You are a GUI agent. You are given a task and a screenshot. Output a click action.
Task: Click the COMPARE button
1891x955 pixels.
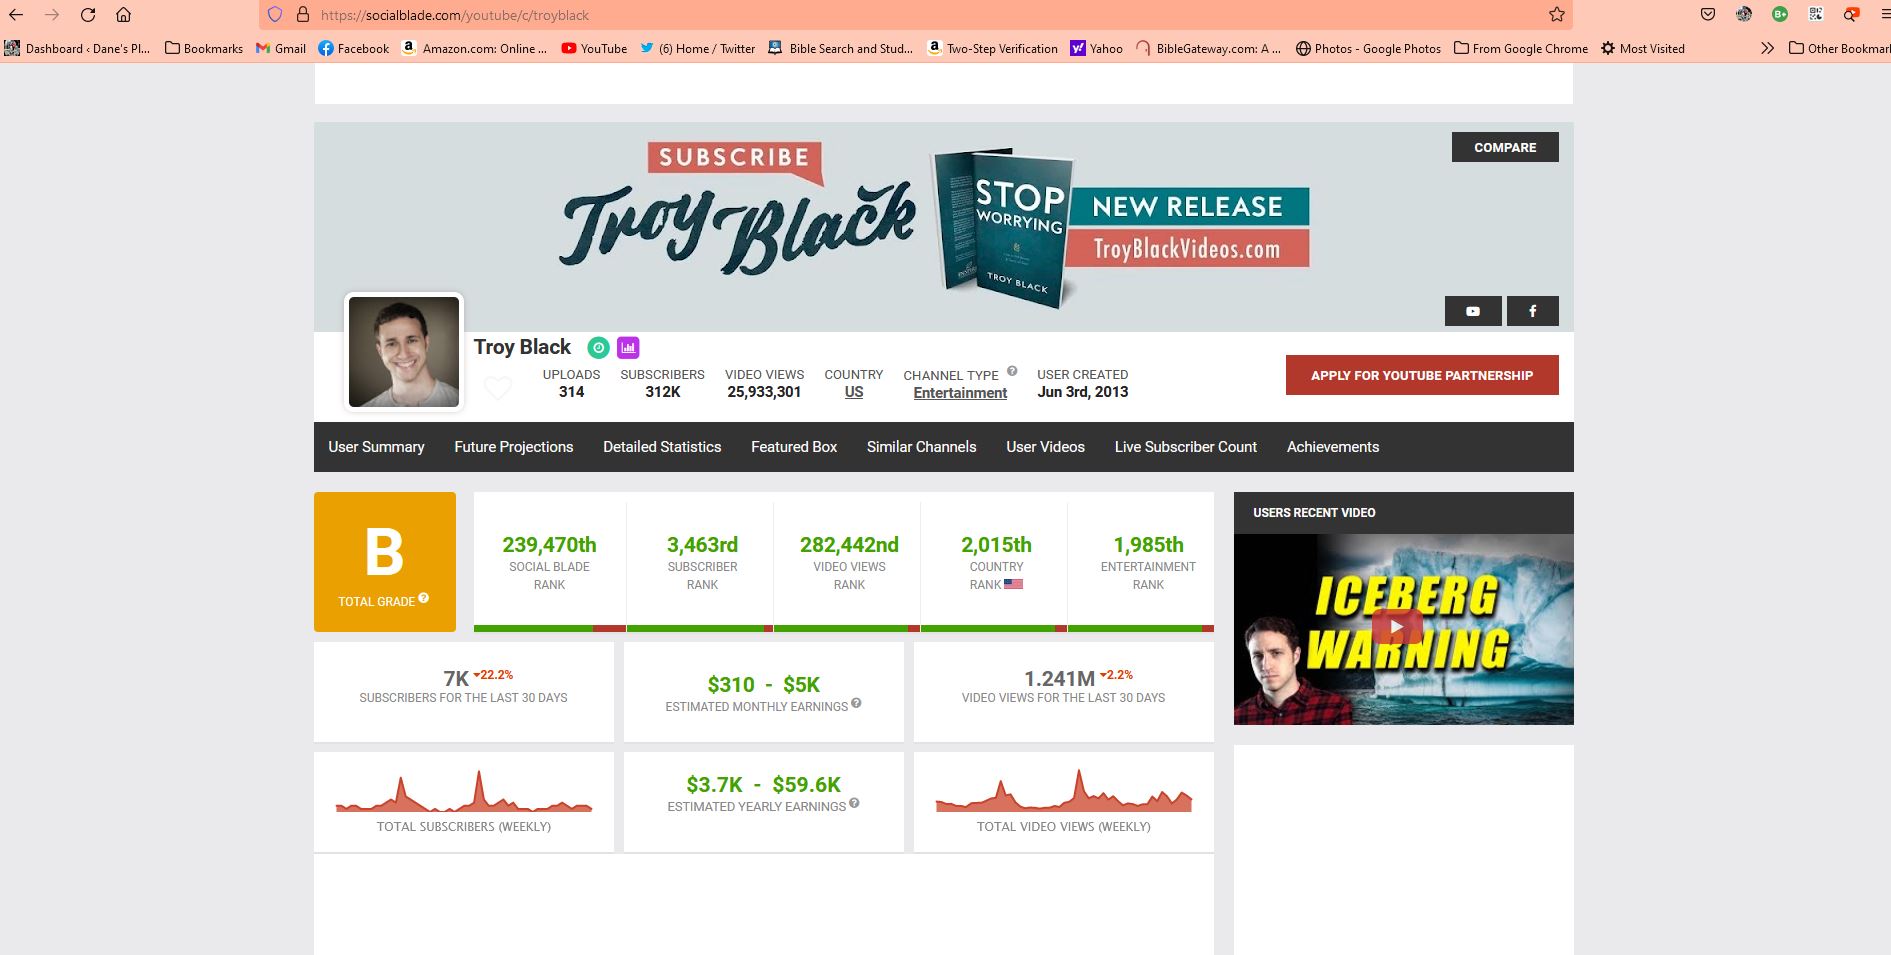1505,147
